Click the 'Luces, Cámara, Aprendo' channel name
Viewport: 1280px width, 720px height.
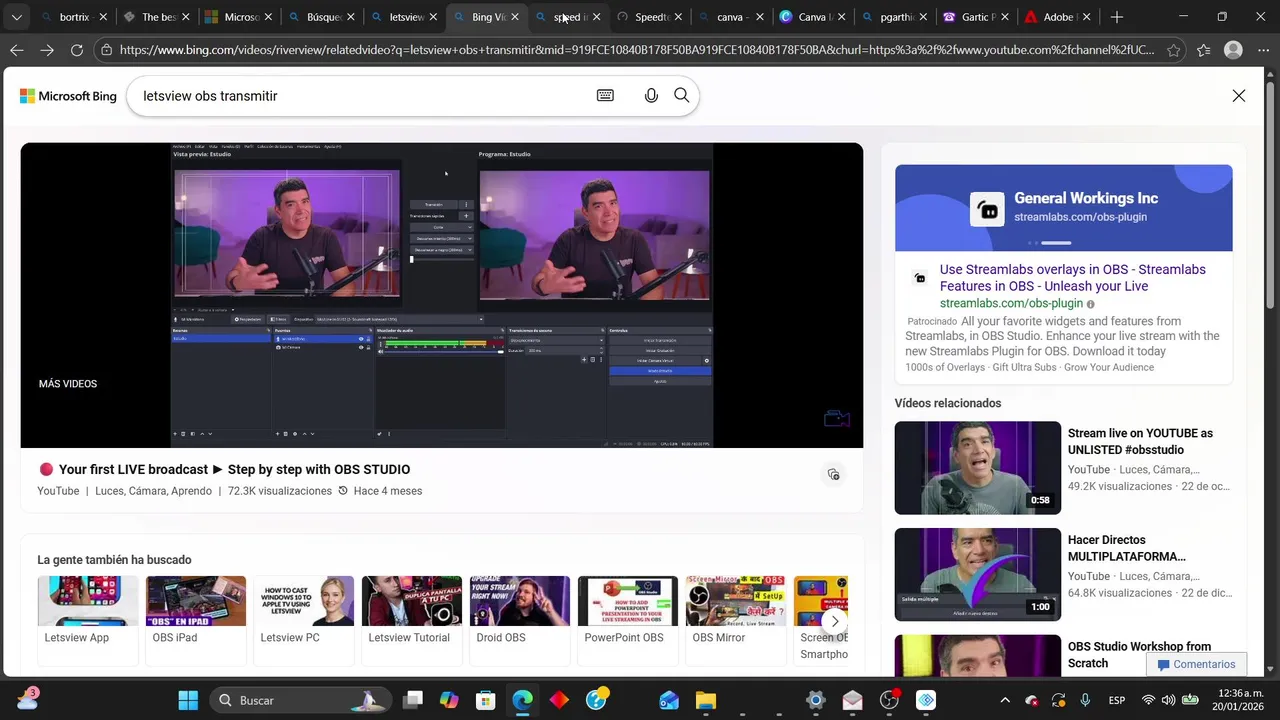click(x=153, y=491)
